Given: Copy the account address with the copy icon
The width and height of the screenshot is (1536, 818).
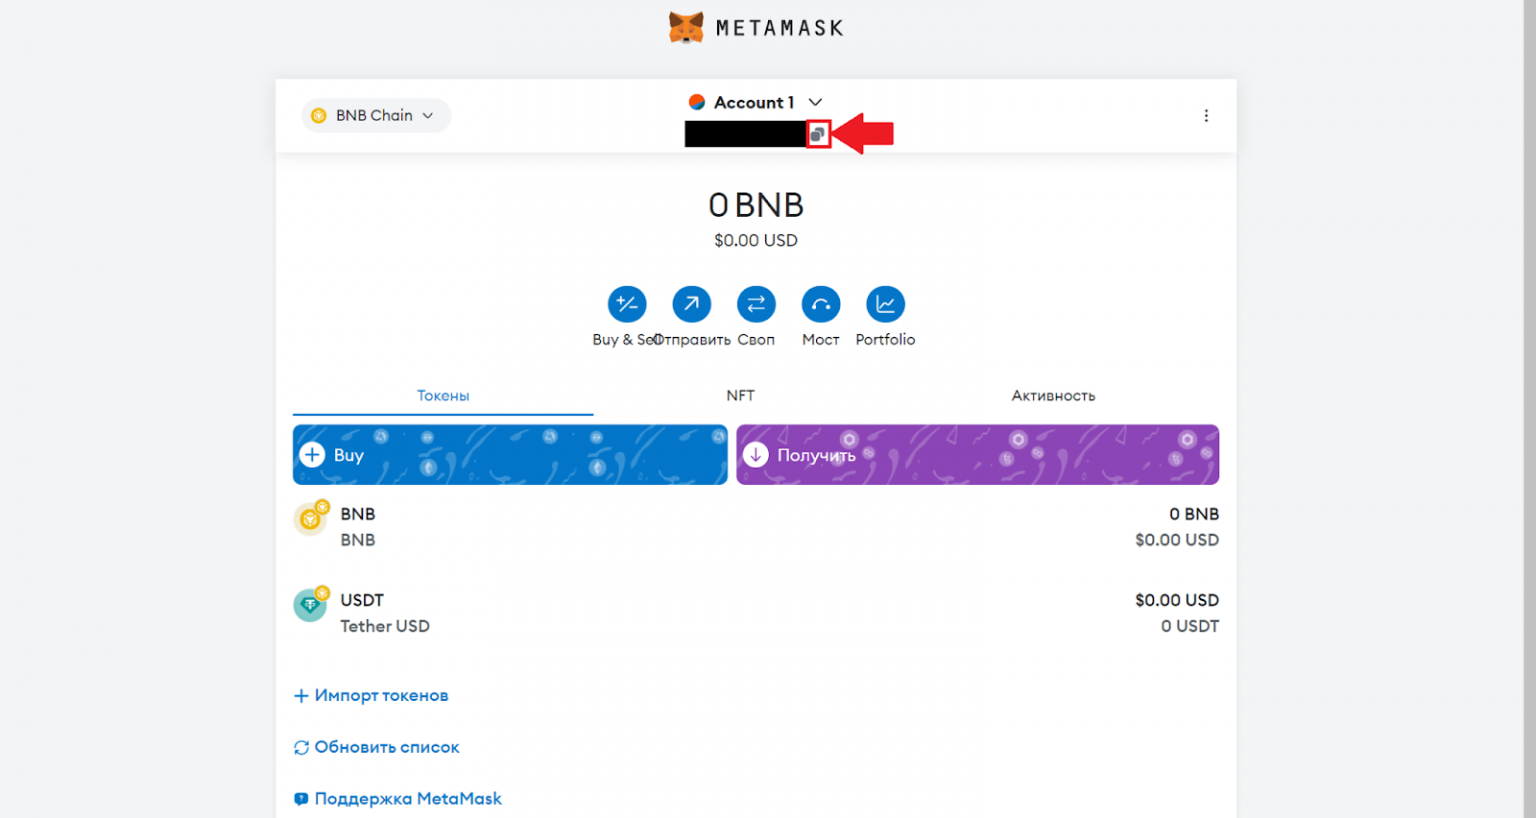Looking at the screenshot, I should pos(818,133).
